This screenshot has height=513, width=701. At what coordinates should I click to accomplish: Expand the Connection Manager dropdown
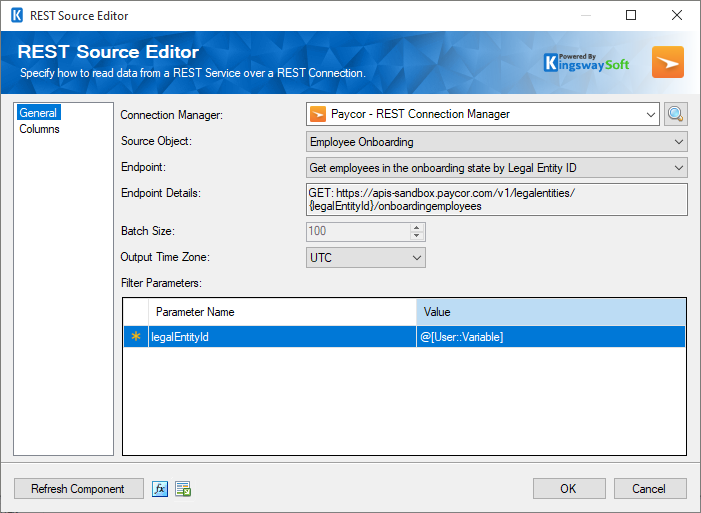(650, 114)
